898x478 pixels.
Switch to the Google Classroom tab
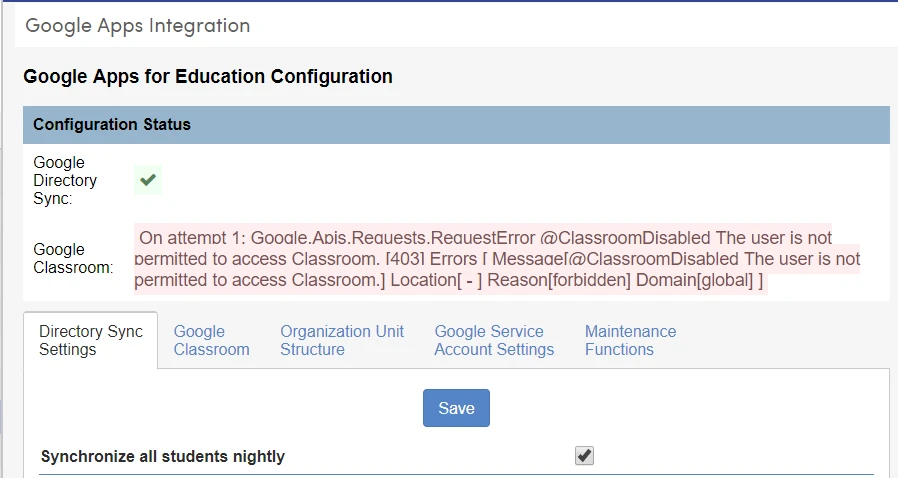tap(211, 340)
